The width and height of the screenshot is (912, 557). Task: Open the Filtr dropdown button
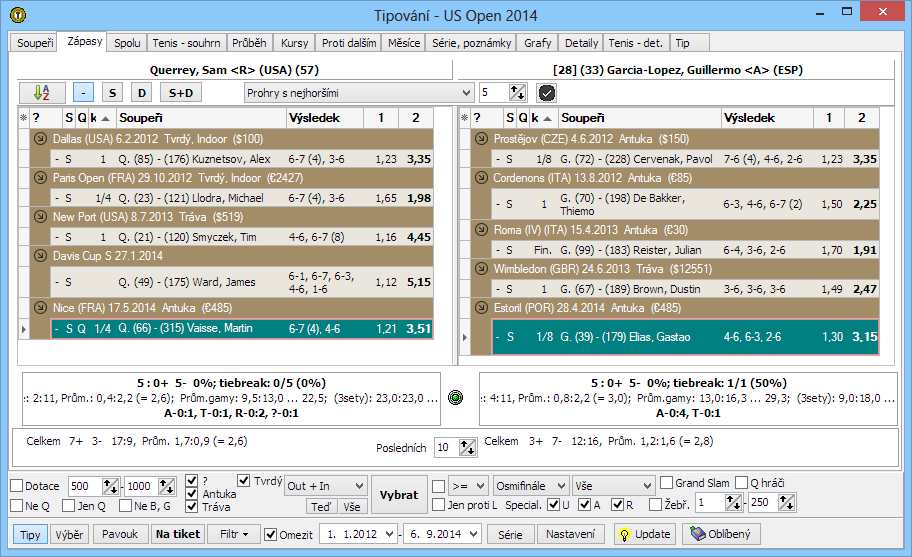(234, 534)
